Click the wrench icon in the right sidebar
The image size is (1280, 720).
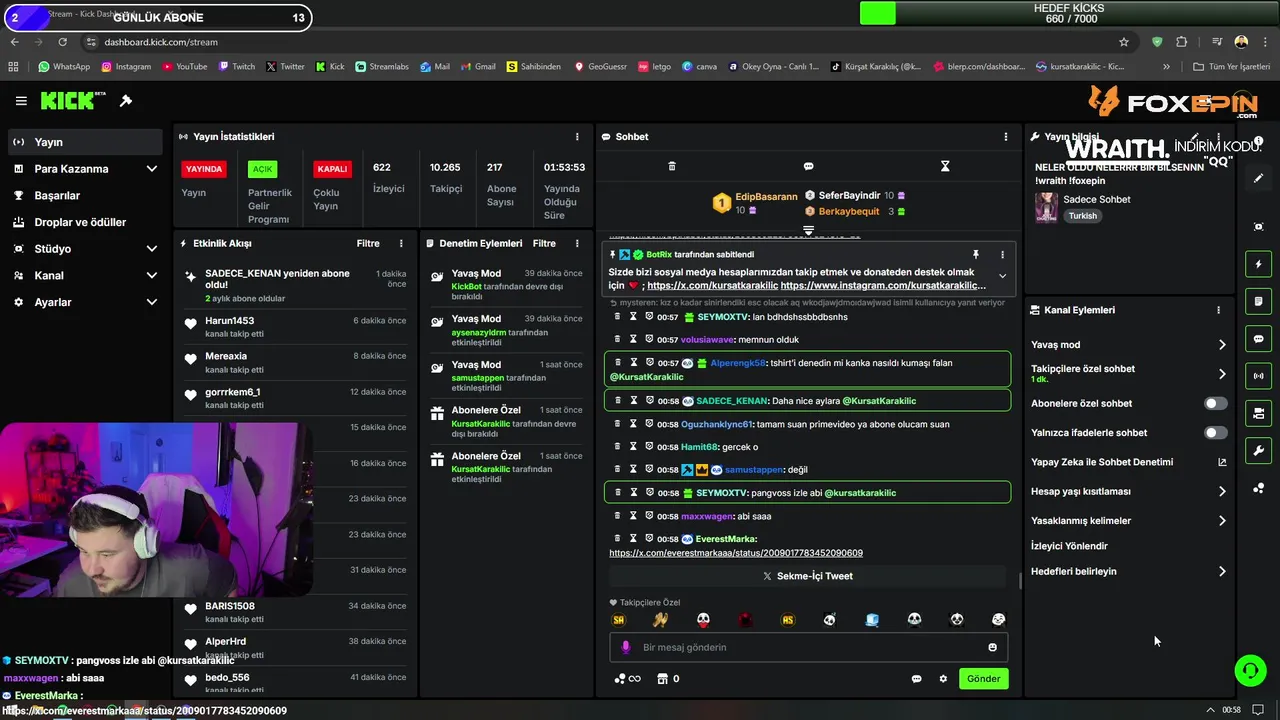tap(1258, 450)
